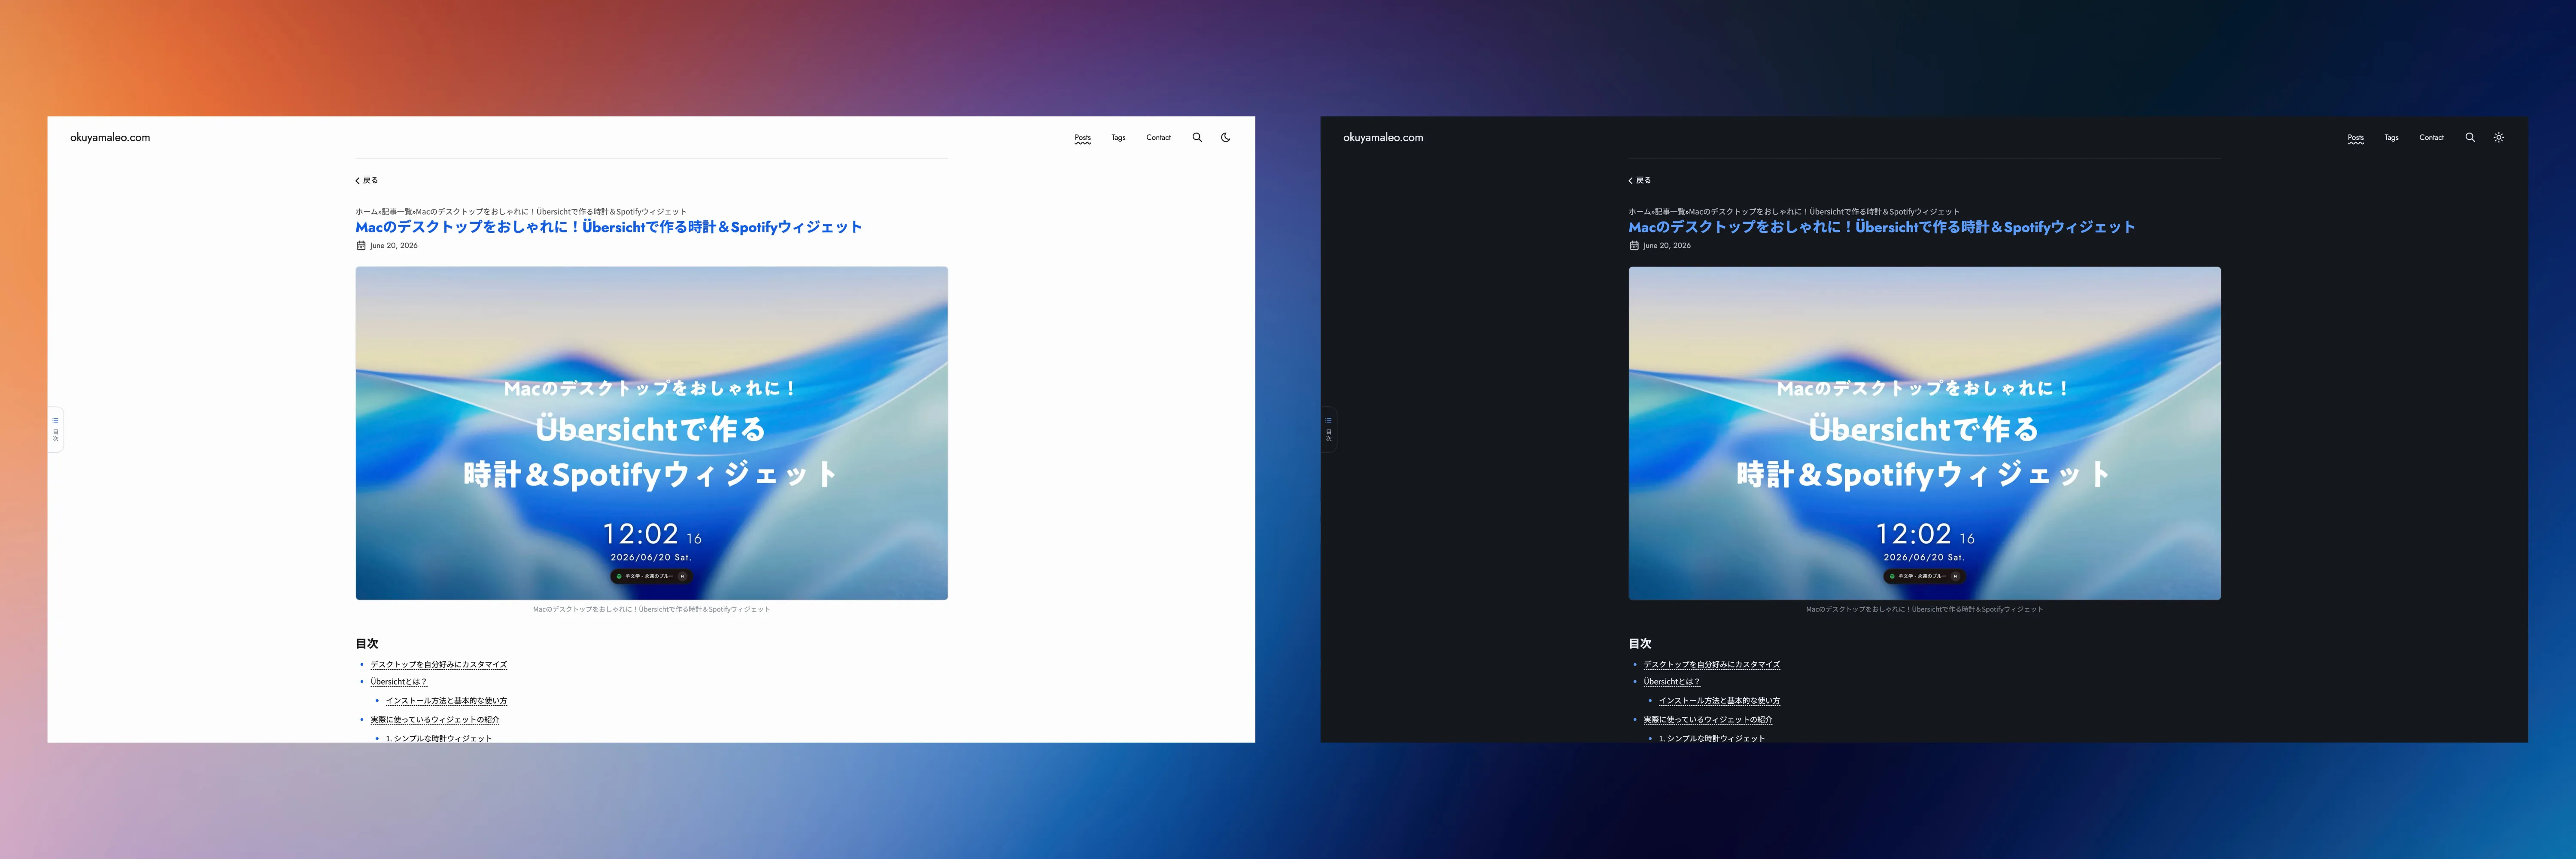
Task: Jump to インストール方法と基本的な使い方 in dark window
Action: tap(1720, 701)
